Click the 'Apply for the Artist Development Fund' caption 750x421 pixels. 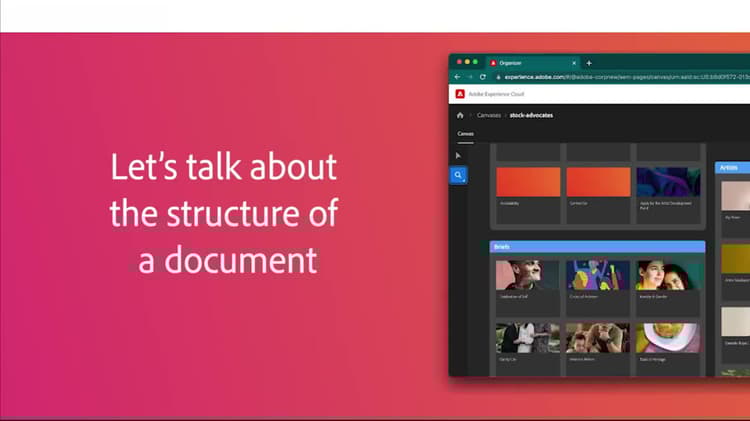point(665,205)
